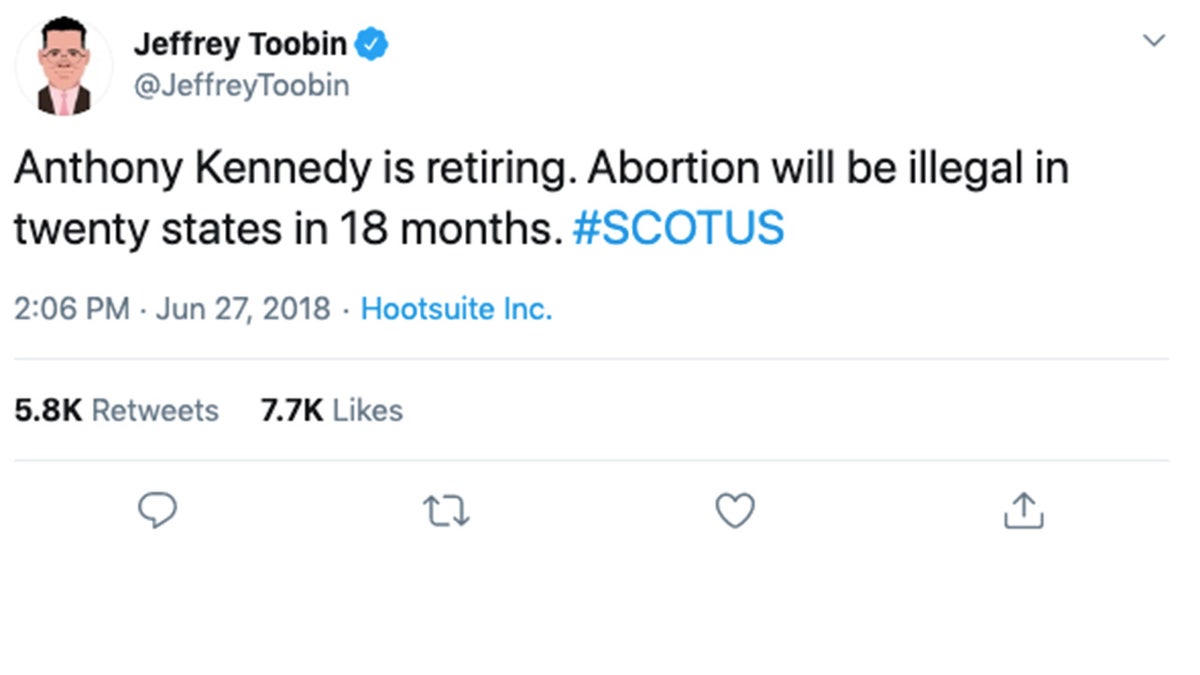
Task: Open the share tweet upload icon
Action: pos(1022,511)
